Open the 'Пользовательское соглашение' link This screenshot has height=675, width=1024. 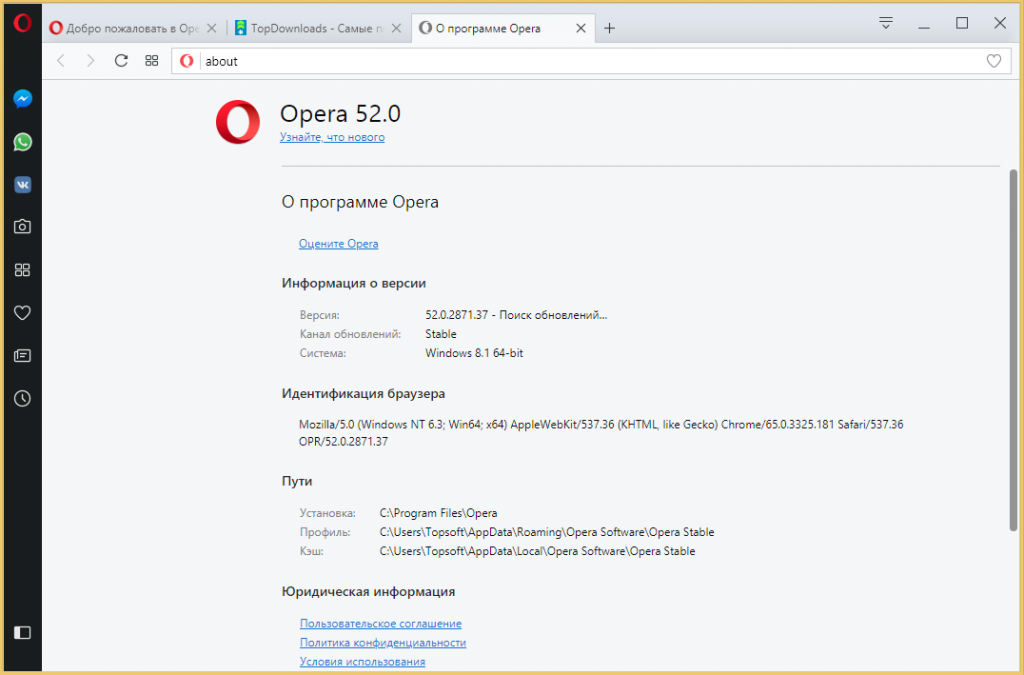coord(381,623)
